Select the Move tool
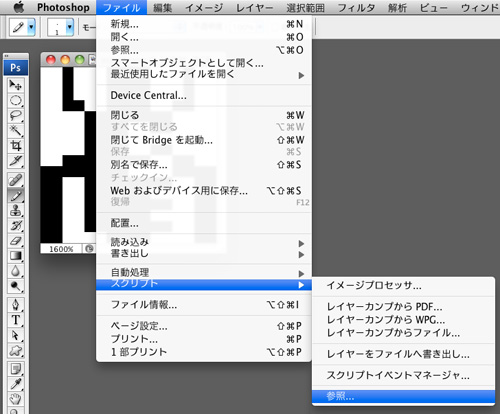The width and height of the screenshot is (500, 414). [x=16, y=86]
